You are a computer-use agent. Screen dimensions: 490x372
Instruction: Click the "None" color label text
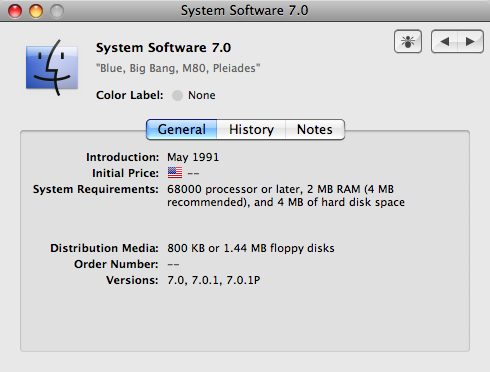tap(202, 95)
